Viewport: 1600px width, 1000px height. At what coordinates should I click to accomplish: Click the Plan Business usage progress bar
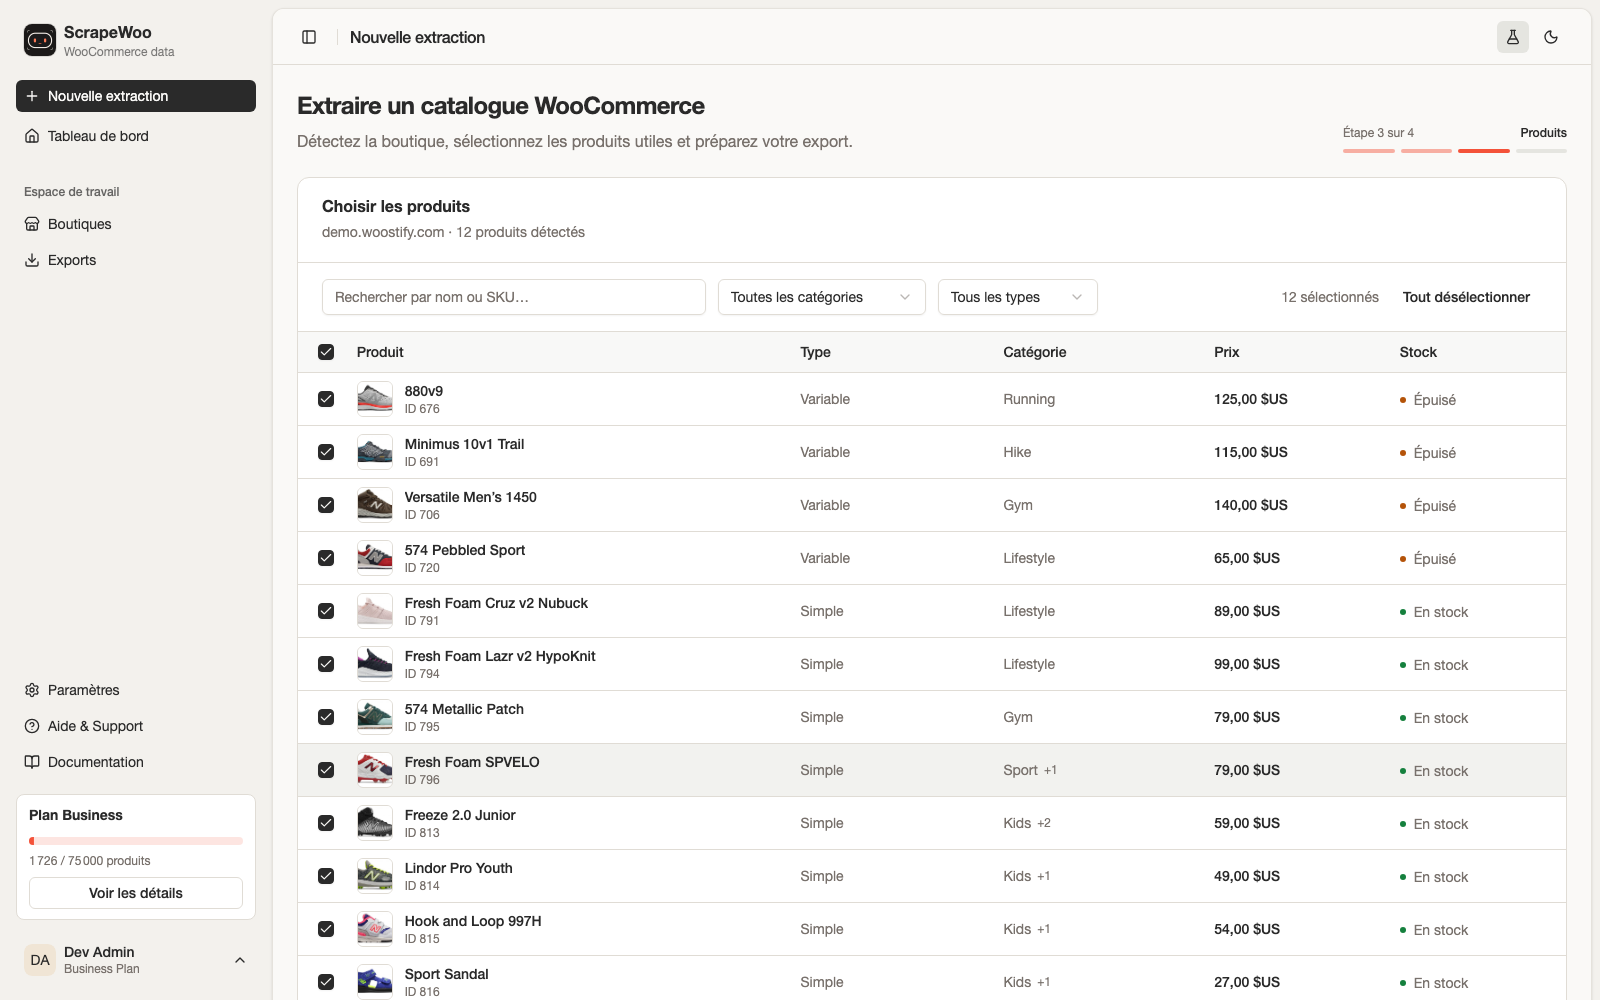[136, 841]
